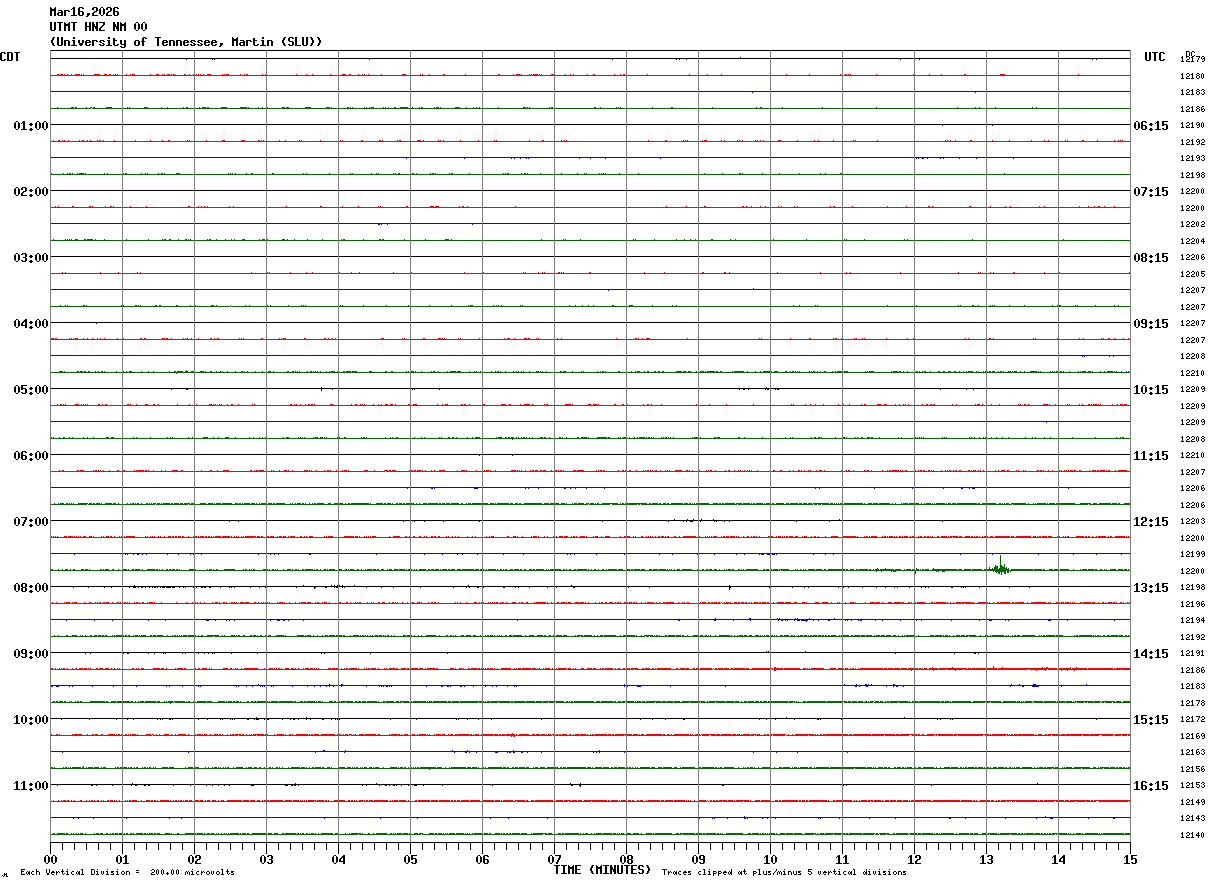Click the Each Vertical Division 200.00 microvolts note
This screenshot has height=886, width=1210.
pyautogui.click(x=127, y=872)
